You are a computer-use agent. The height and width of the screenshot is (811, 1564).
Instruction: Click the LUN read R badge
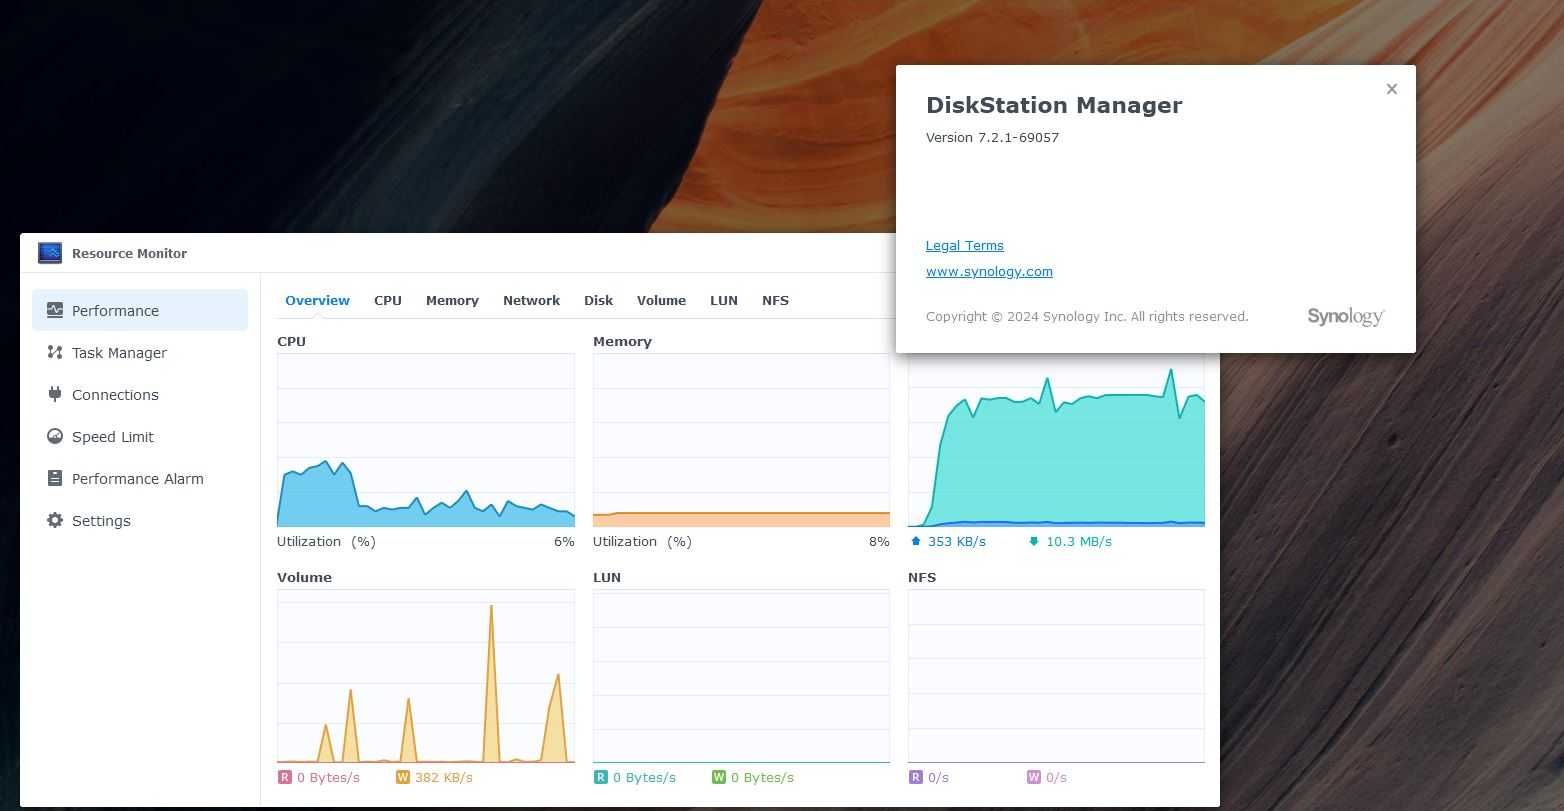tap(600, 777)
